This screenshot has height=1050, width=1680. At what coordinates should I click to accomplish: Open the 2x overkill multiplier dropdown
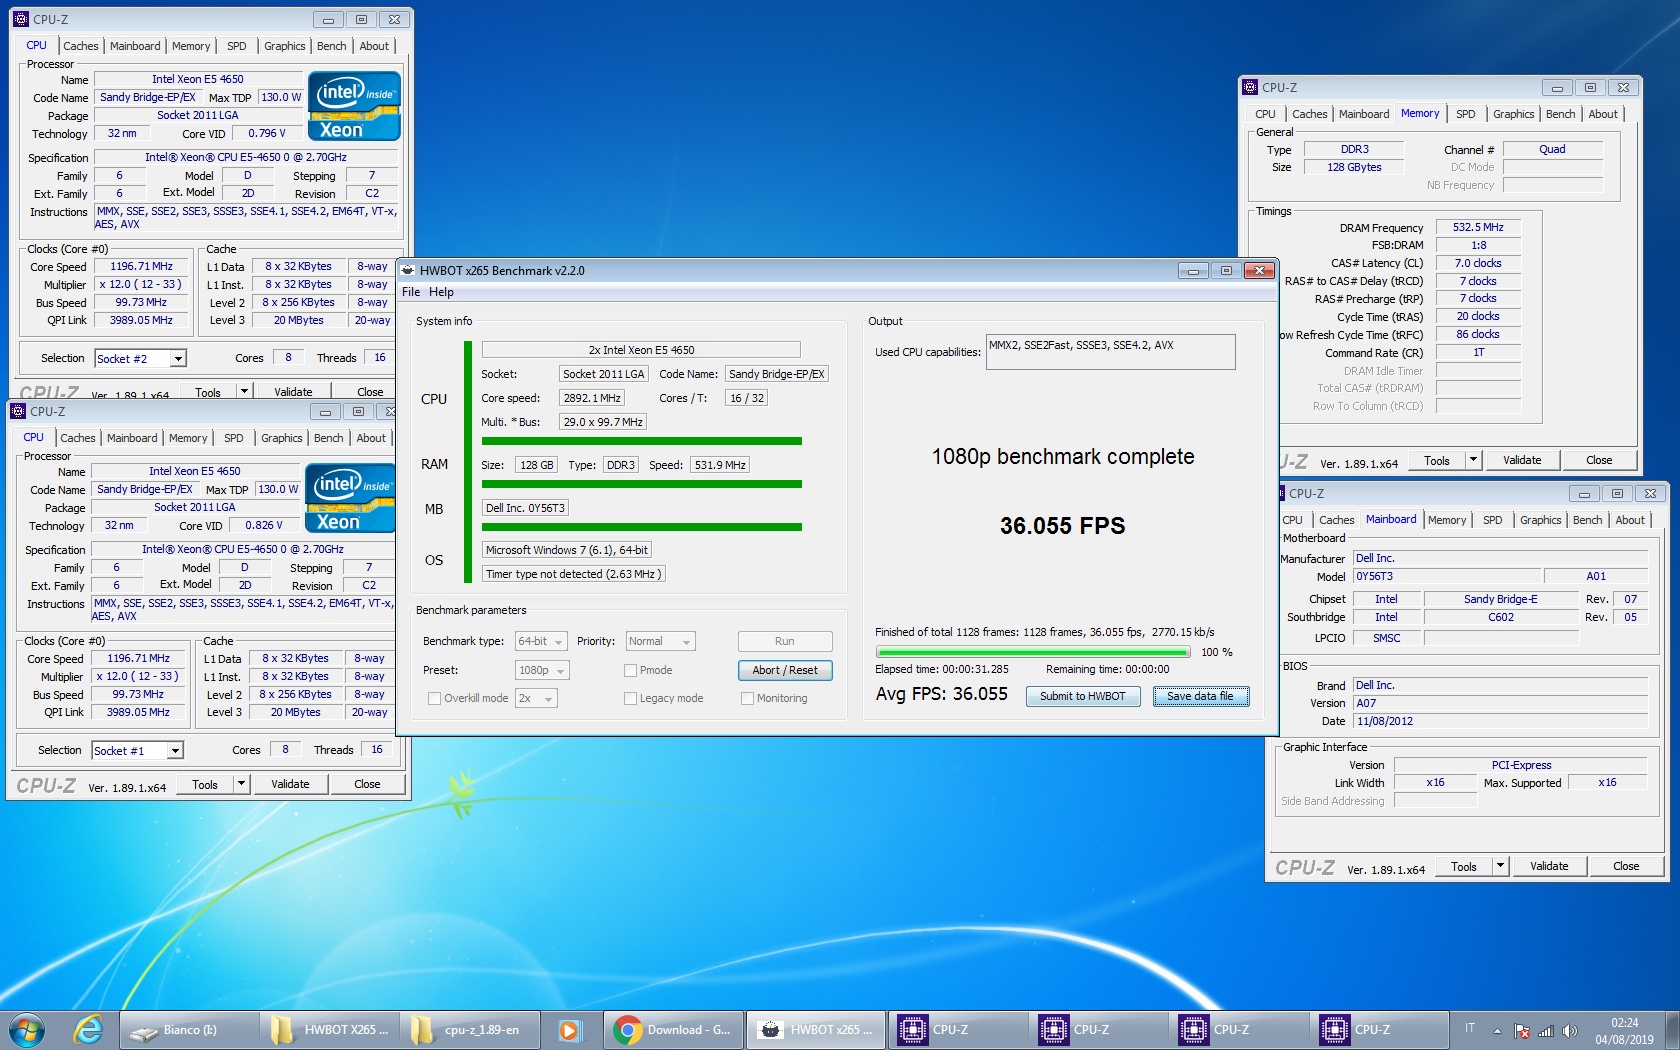[536, 698]
